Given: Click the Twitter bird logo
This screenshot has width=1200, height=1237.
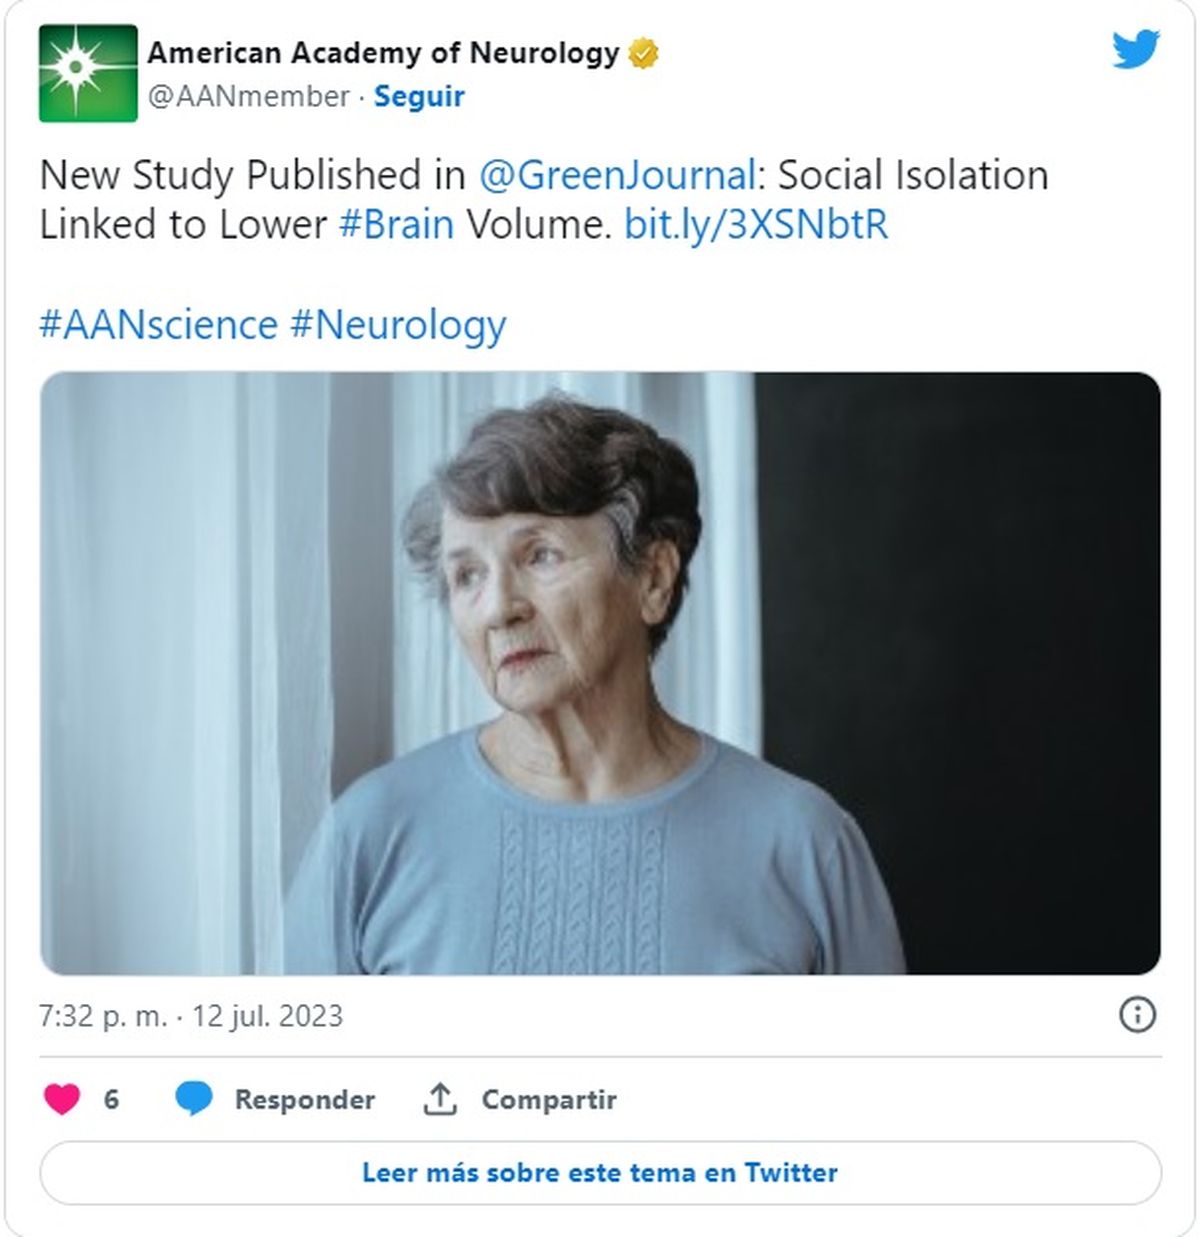Looking at the screenshot, I should tap(1135, 49).
